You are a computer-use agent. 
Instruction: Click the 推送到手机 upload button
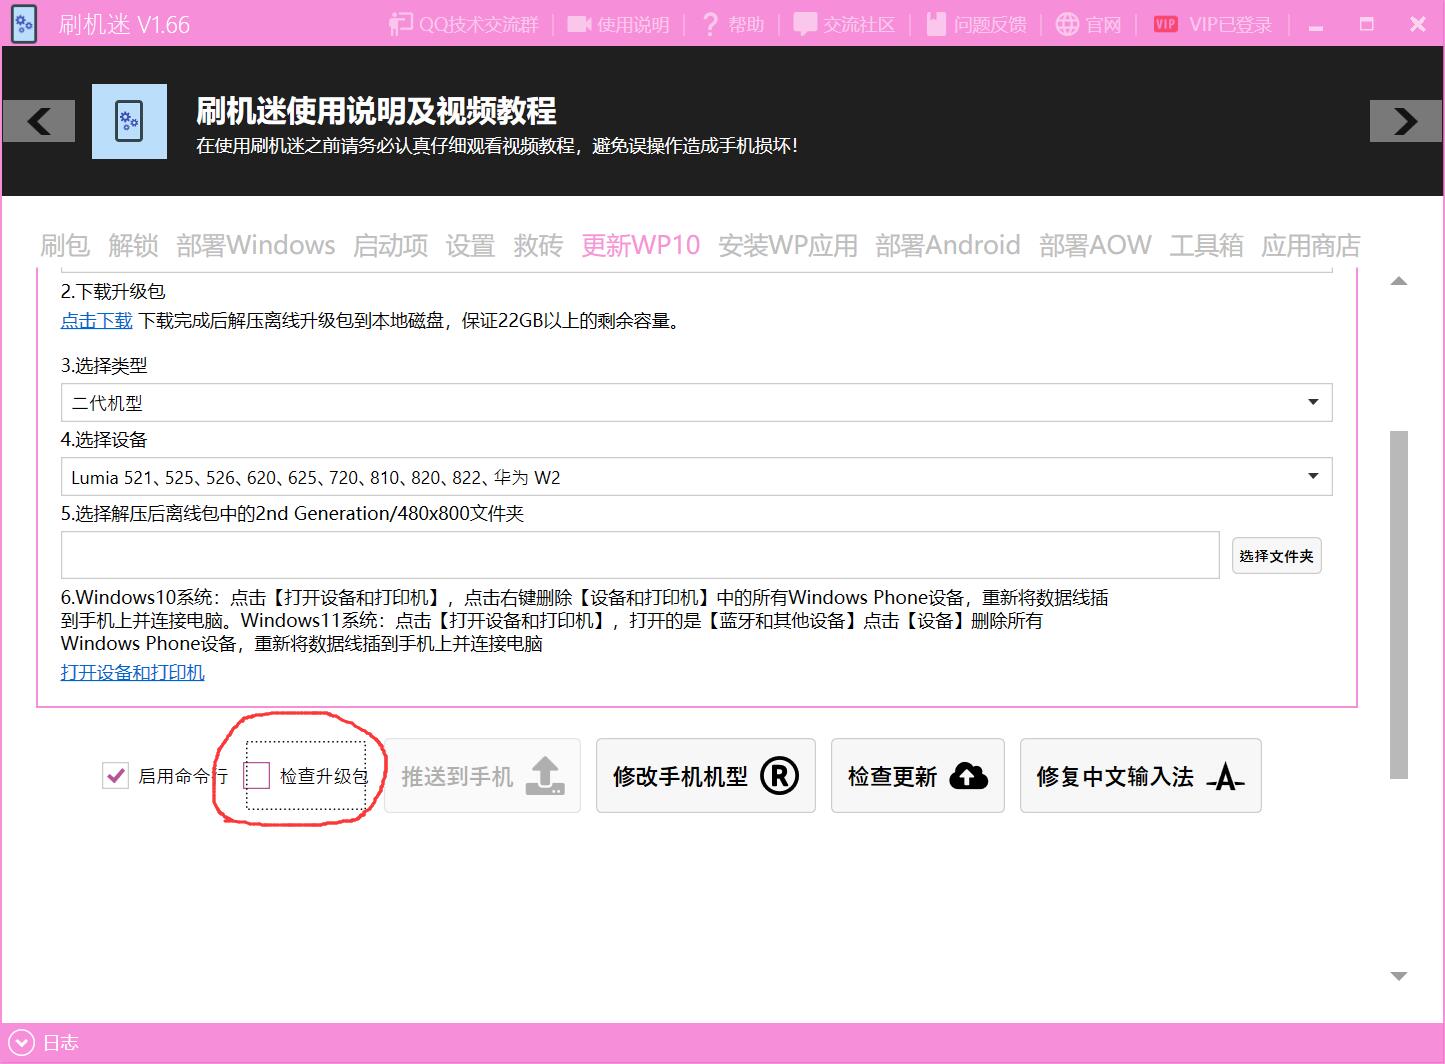point(482,776)
